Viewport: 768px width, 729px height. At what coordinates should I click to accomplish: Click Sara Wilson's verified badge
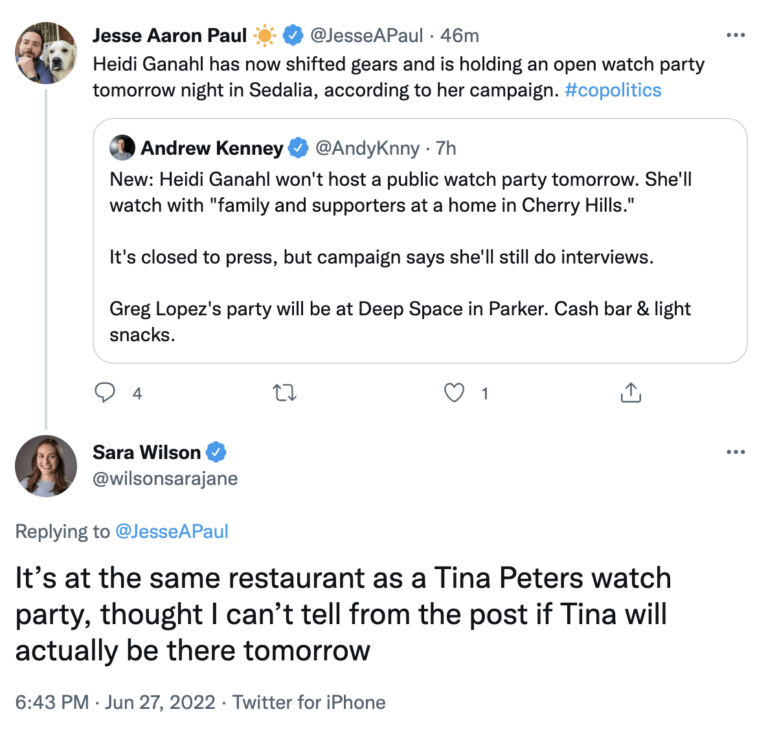pyautogui.click(x=216, y=452)
